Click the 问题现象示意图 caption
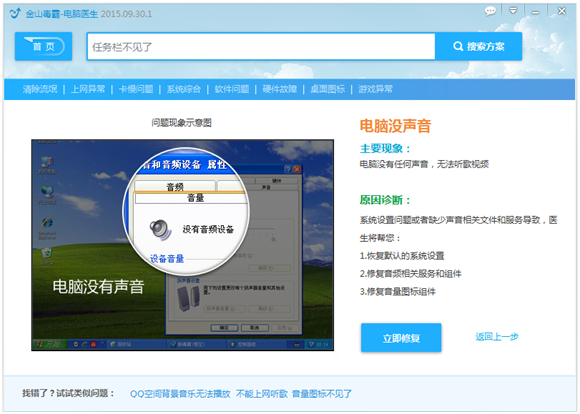 tap(181, 123)
